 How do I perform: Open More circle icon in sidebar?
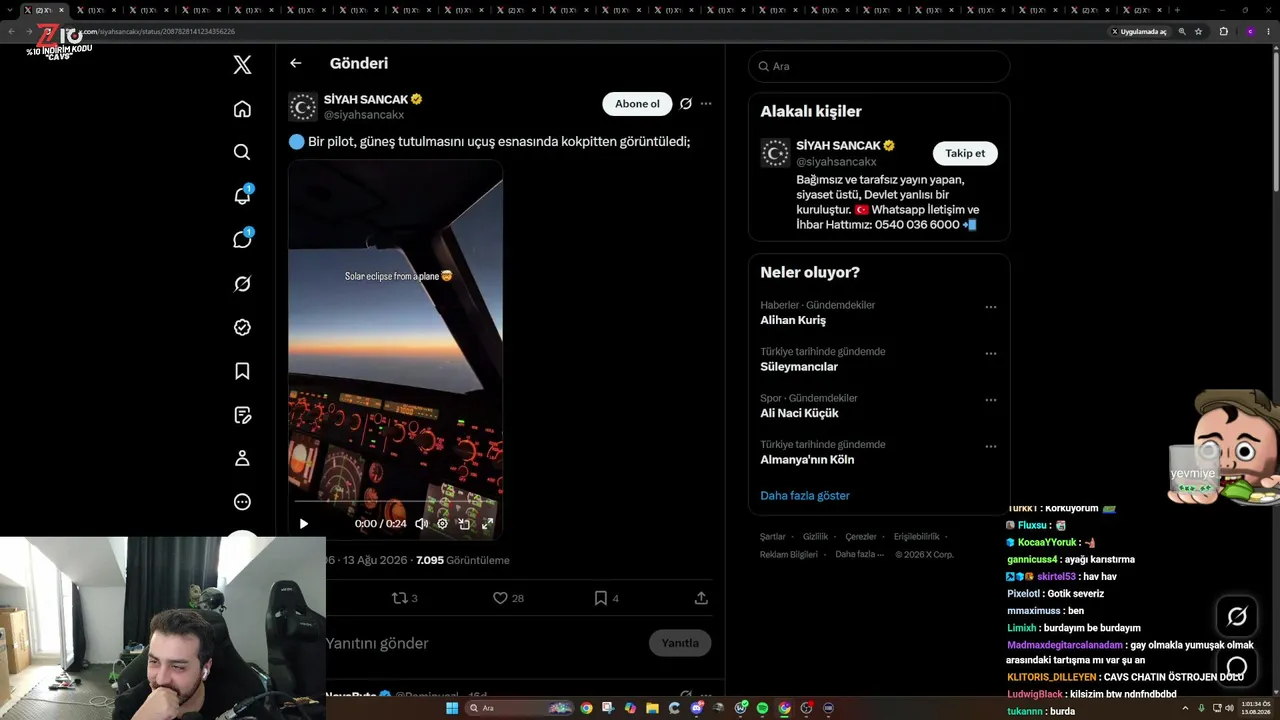tap(242, 502)
